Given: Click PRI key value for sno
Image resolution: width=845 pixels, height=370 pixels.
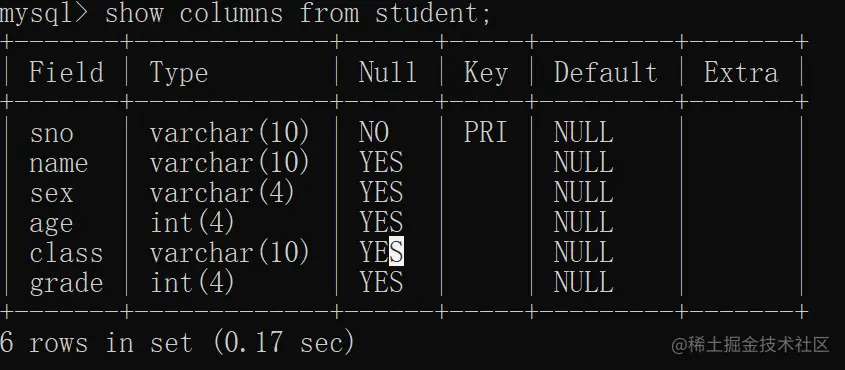Looking at the screenshot, I should tap(486, 132).
